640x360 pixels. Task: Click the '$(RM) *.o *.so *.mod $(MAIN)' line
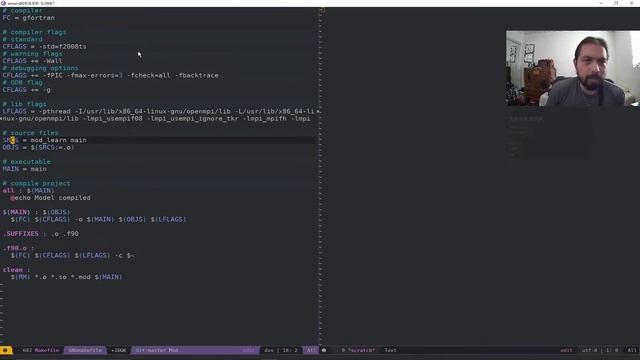[67, 277]
